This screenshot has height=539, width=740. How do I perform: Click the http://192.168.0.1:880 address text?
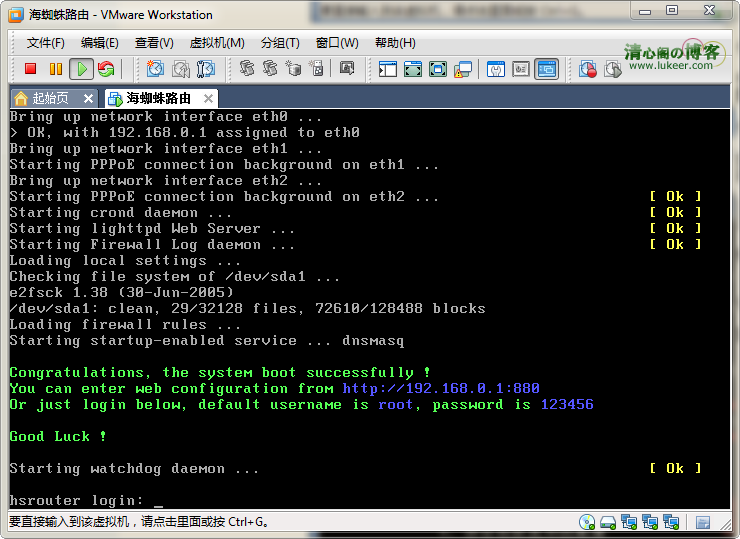(441, 388)
